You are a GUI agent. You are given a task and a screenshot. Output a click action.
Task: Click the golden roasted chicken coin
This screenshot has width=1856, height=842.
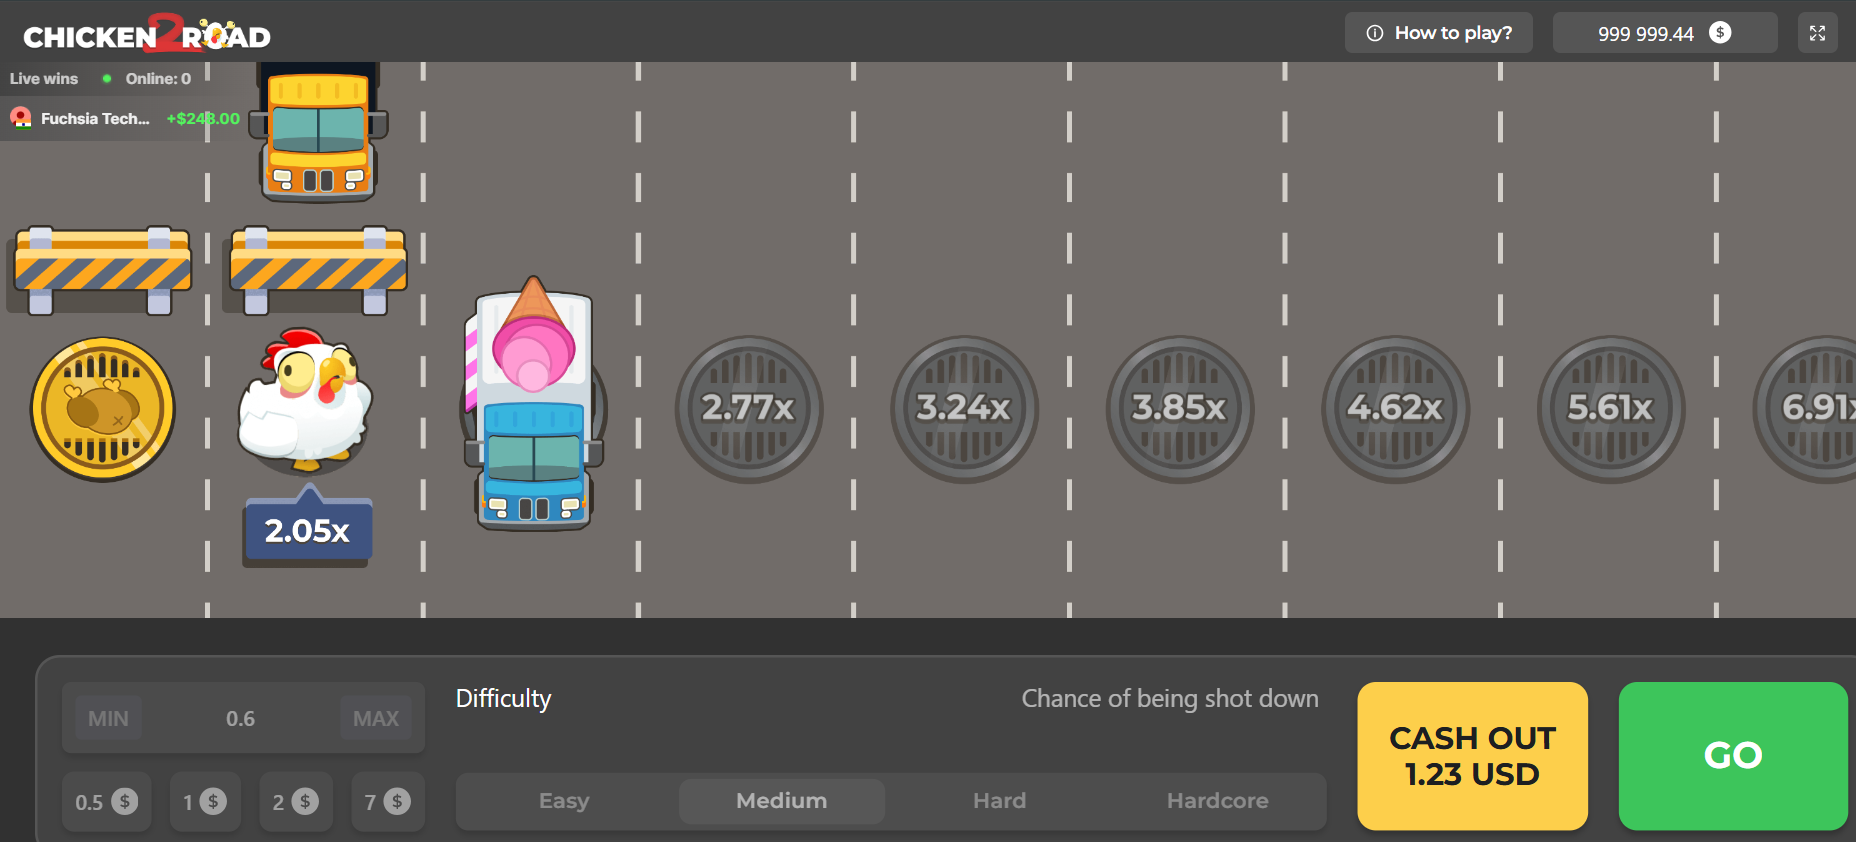pyautogui.click(x=103, y=409)
